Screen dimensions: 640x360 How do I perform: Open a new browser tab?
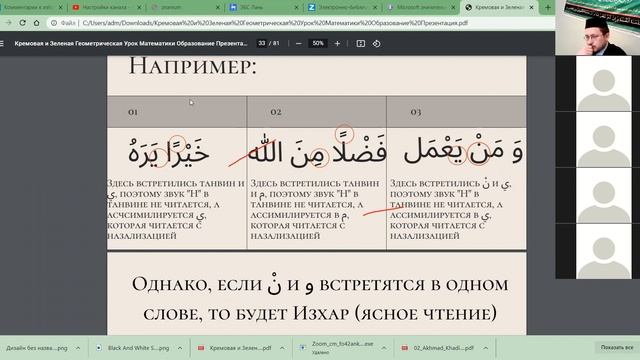547,7
